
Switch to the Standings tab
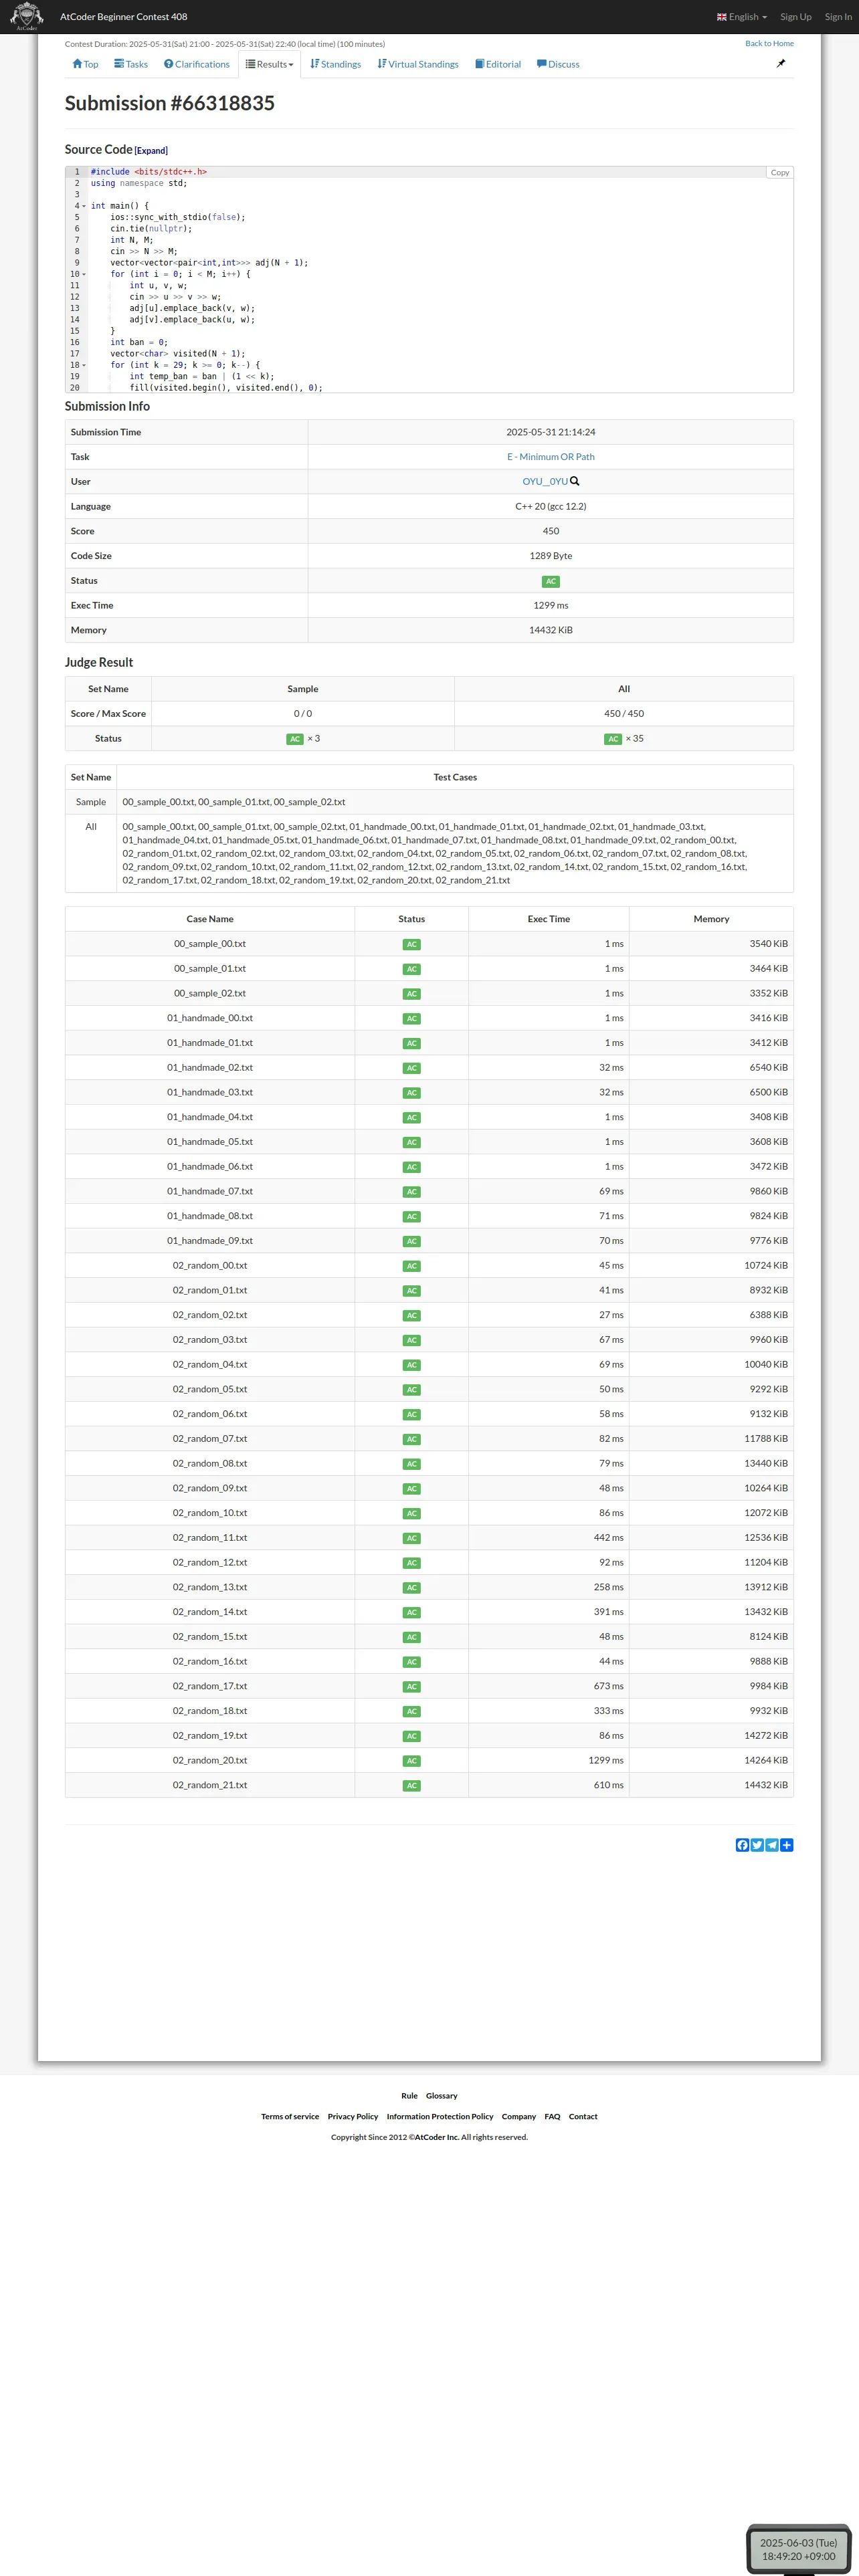click(x=335, y=64)
